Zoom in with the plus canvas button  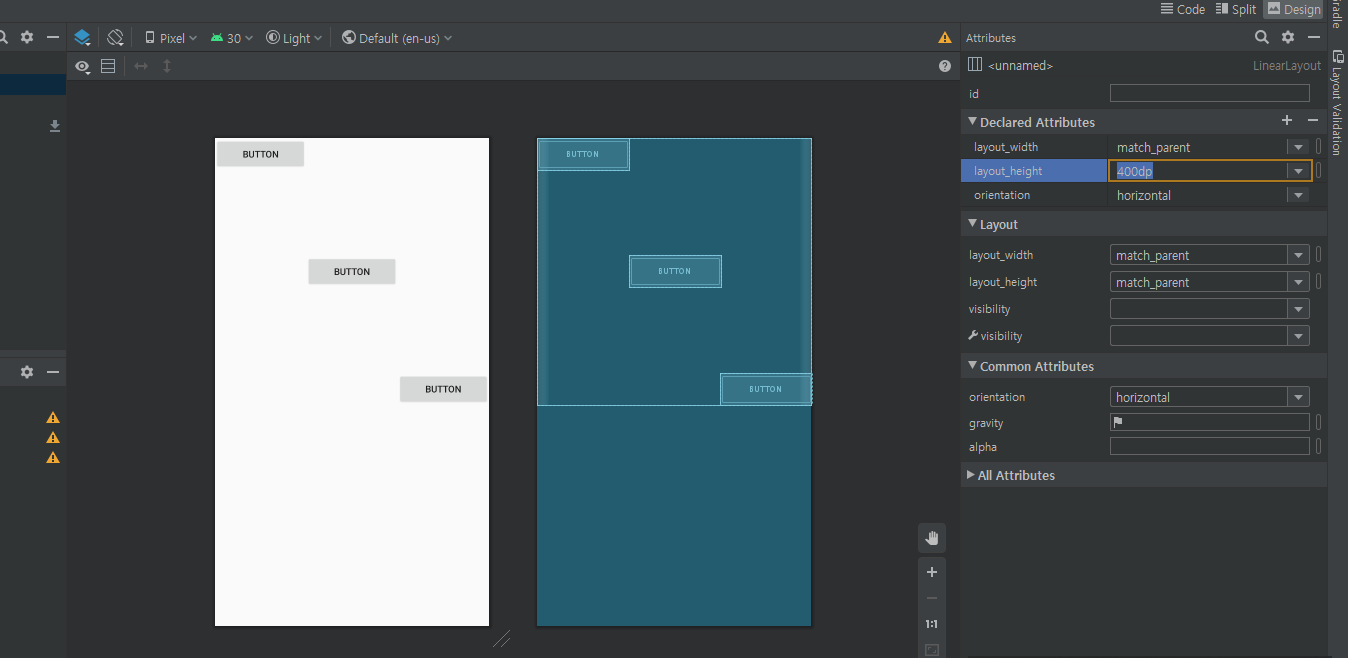[932, 572]
